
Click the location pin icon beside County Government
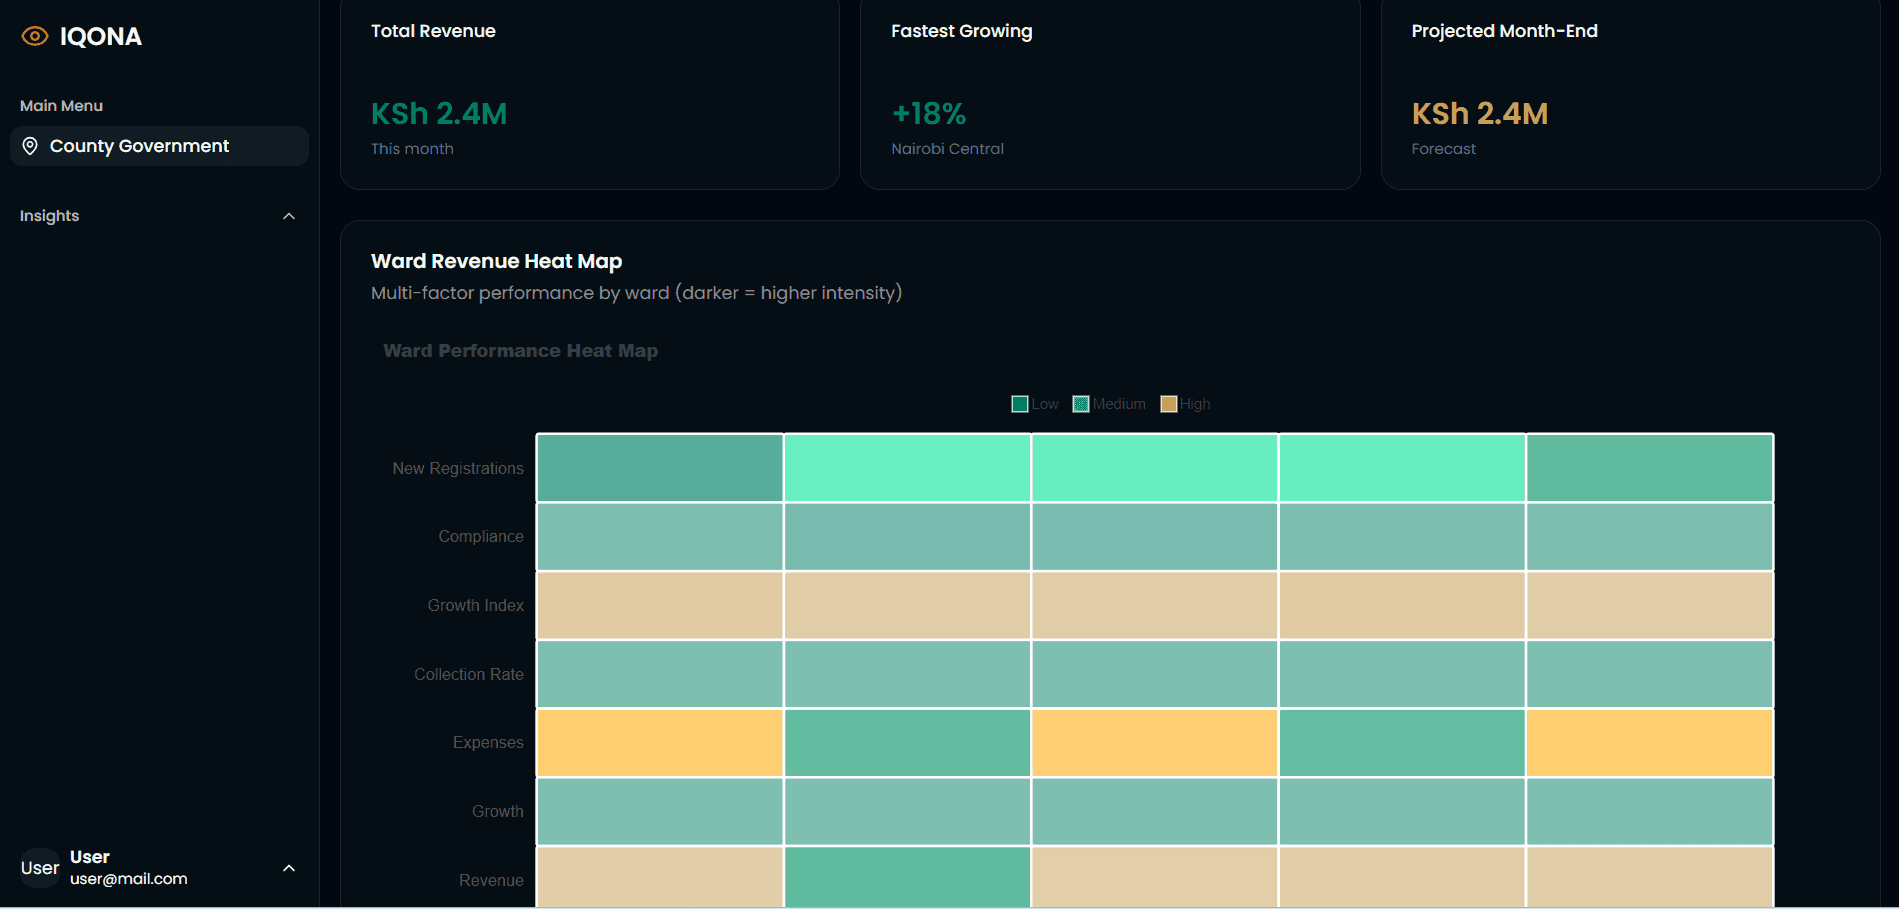click(30, 146)
